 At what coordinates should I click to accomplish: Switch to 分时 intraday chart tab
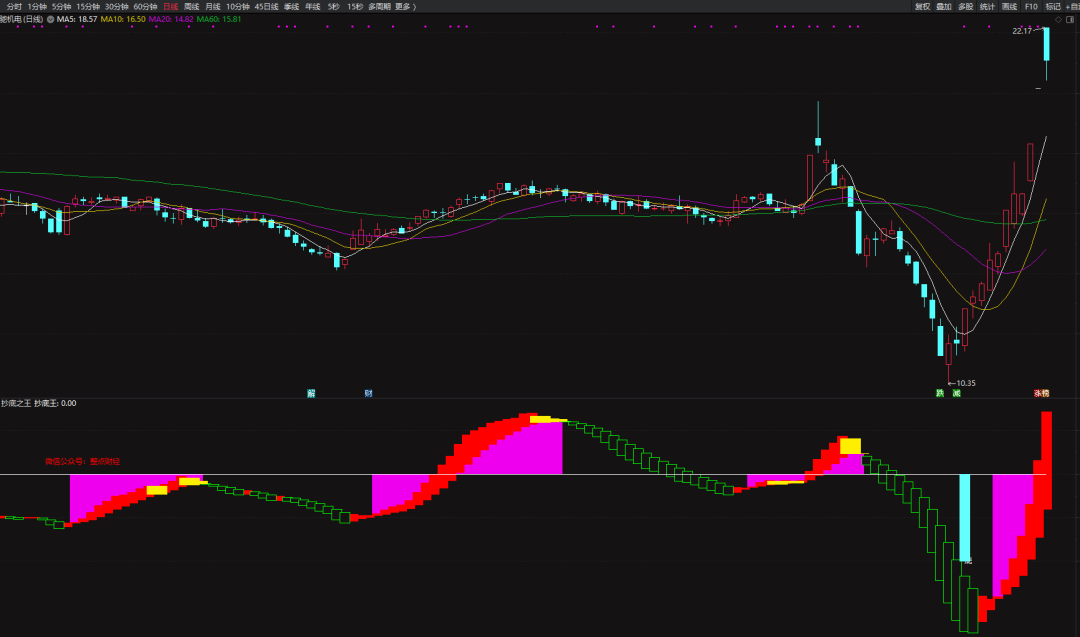14,6
